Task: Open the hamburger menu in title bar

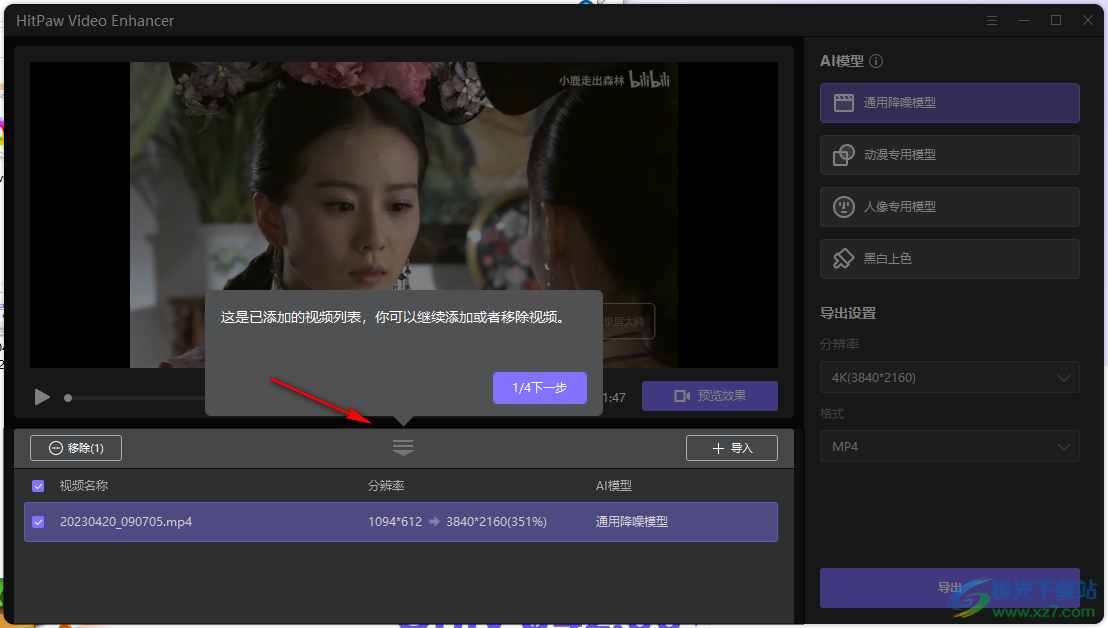Action: tap(992, 20)
